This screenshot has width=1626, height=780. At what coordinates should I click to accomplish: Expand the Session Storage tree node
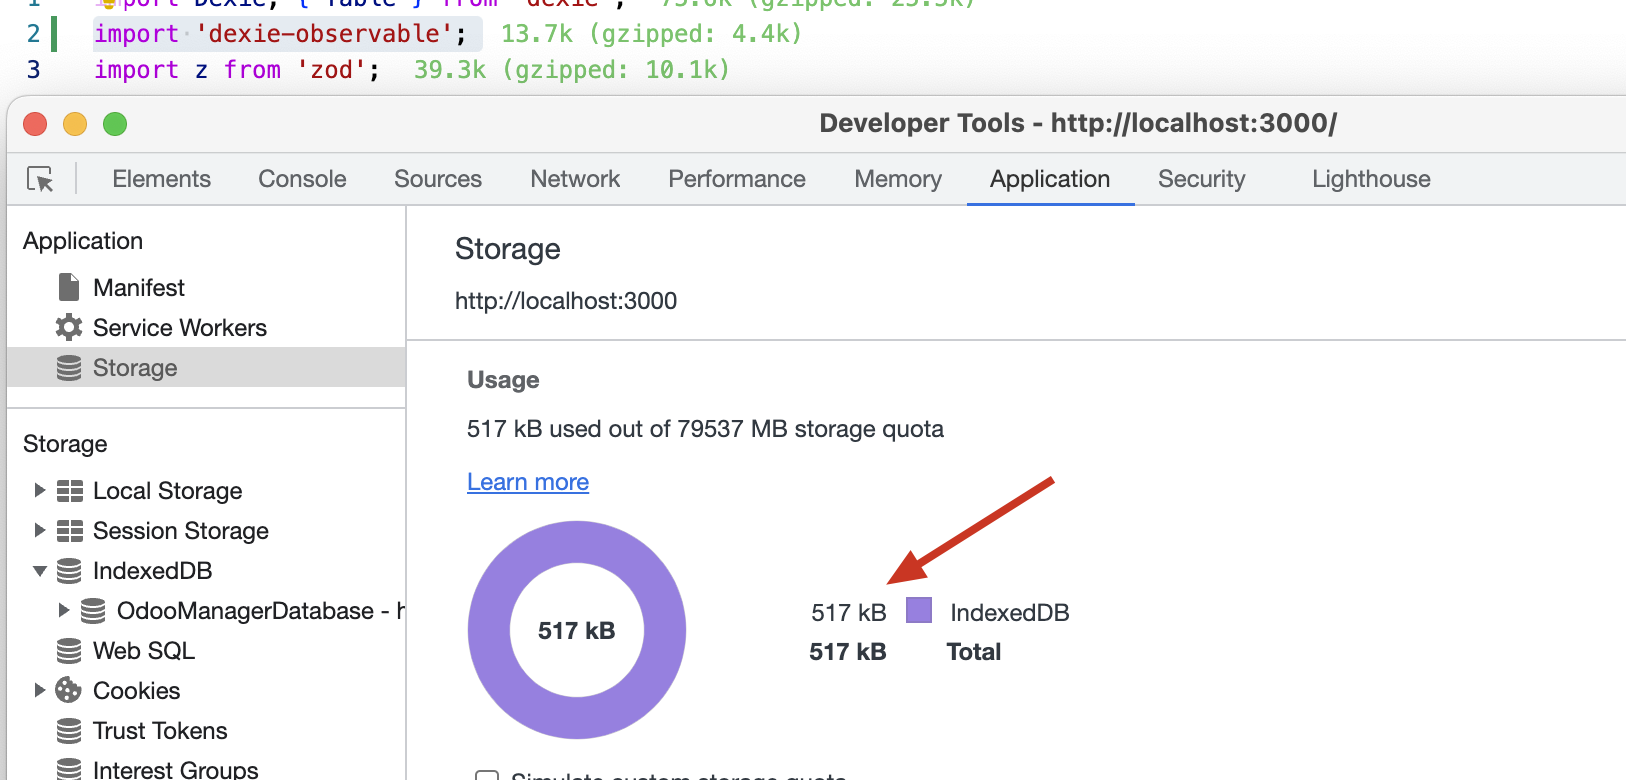[x=40, y=530]
